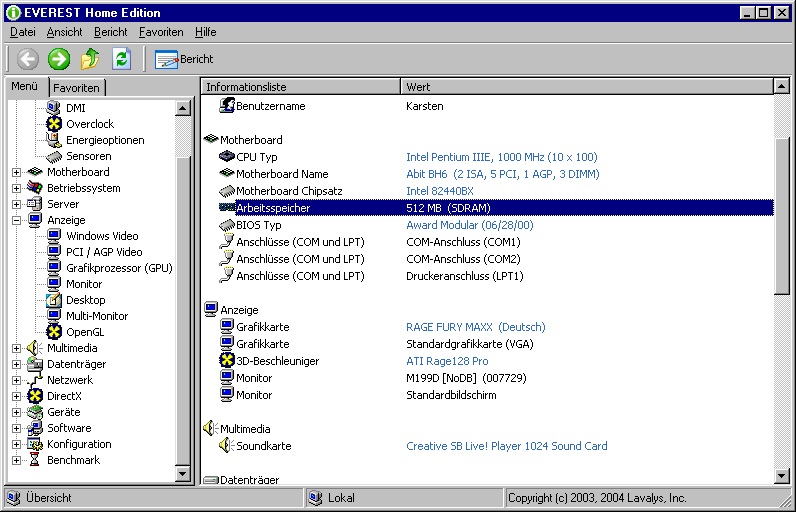
Task: Open the Award Modular BIOS link
Action: (x=470, y=225)
